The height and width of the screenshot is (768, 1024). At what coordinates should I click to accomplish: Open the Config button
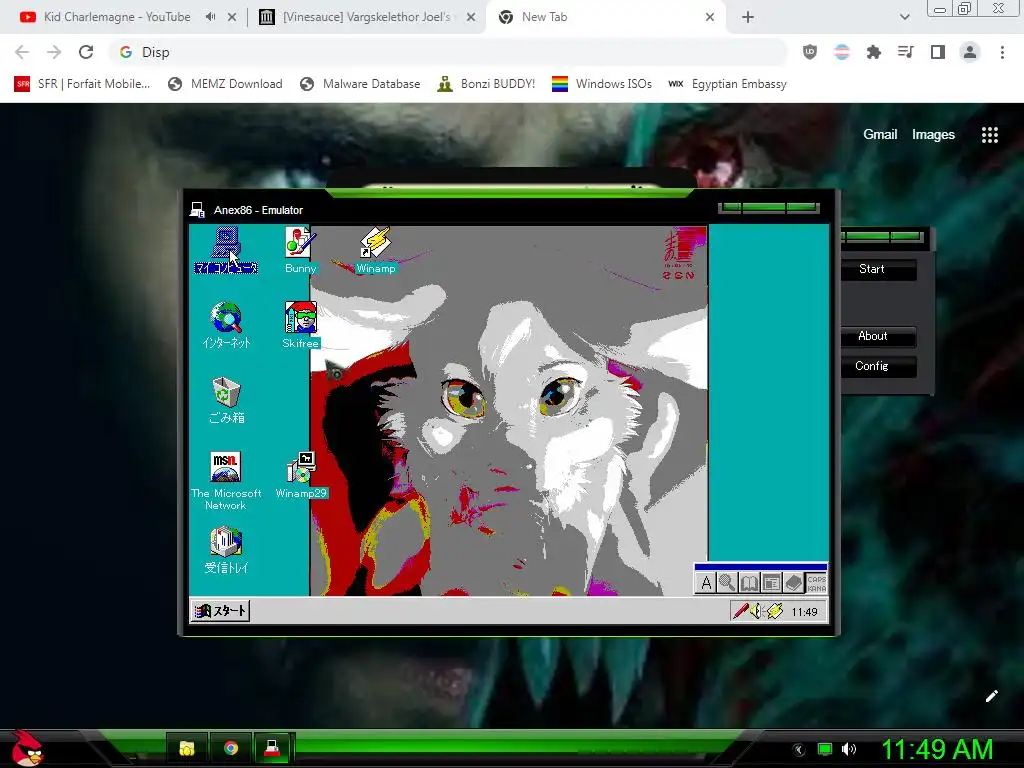pyautogui.click(x=872, y=366)
